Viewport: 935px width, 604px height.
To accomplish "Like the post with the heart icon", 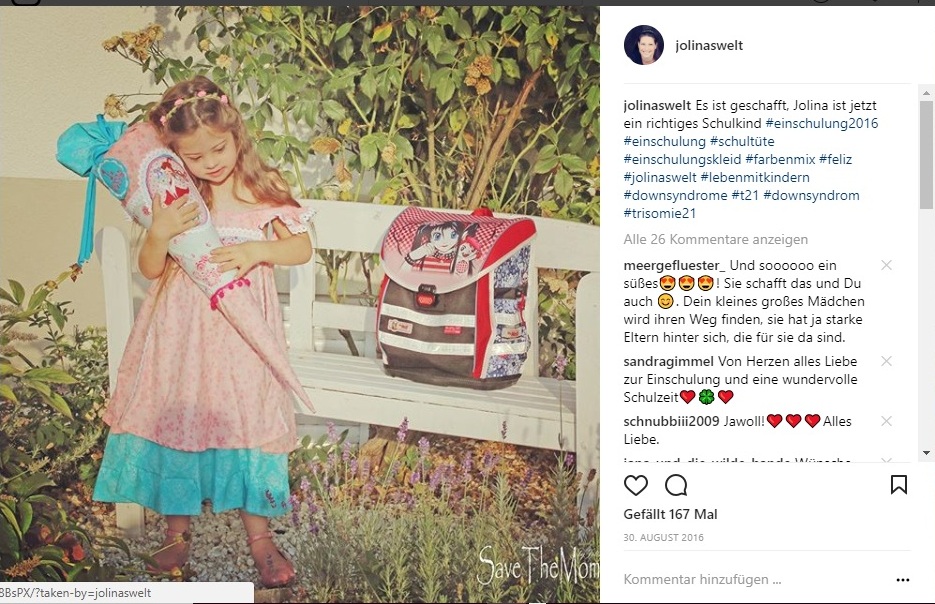I will tap(636, 485).
